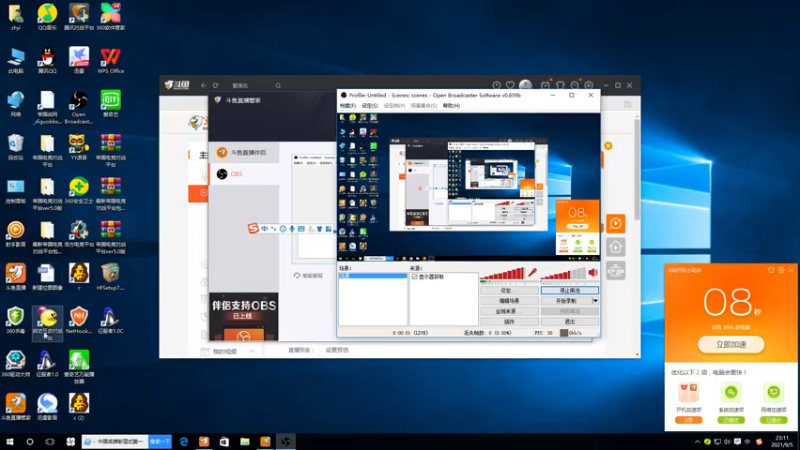Click the 全域来源 button in OBS
Screen dimensions: 800x450
point(509,311)
